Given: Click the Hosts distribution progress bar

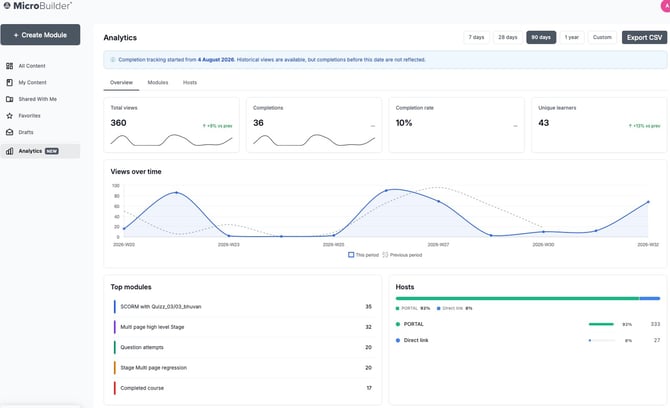Looking at the screenshot, I should [528, 299].
